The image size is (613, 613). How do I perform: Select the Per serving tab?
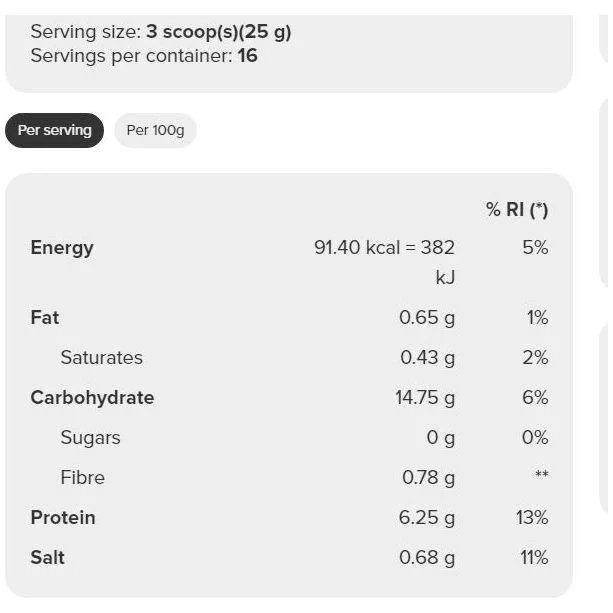(x=54, y=131)
